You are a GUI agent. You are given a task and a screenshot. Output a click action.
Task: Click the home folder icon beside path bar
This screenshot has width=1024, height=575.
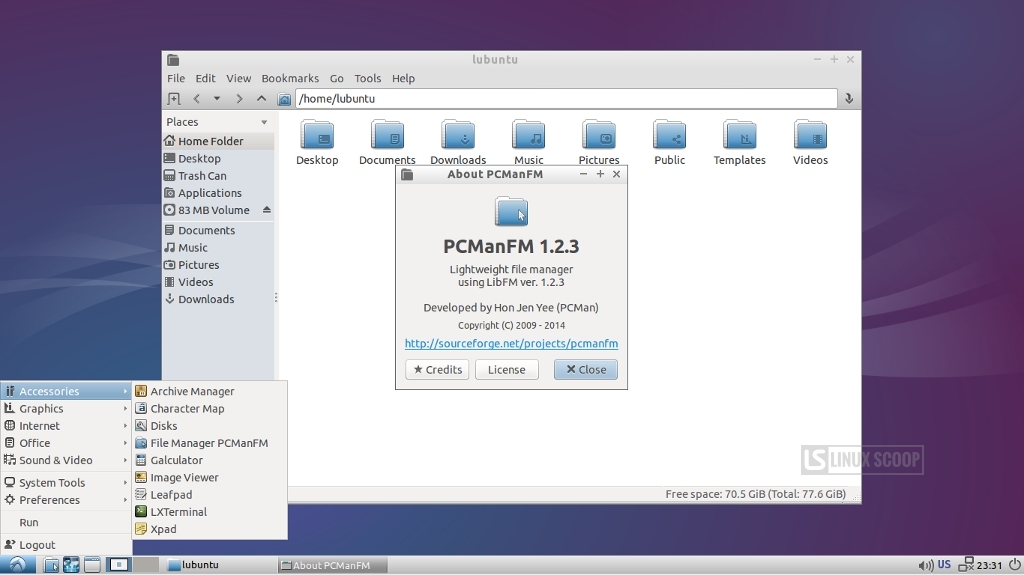[284, 99]
